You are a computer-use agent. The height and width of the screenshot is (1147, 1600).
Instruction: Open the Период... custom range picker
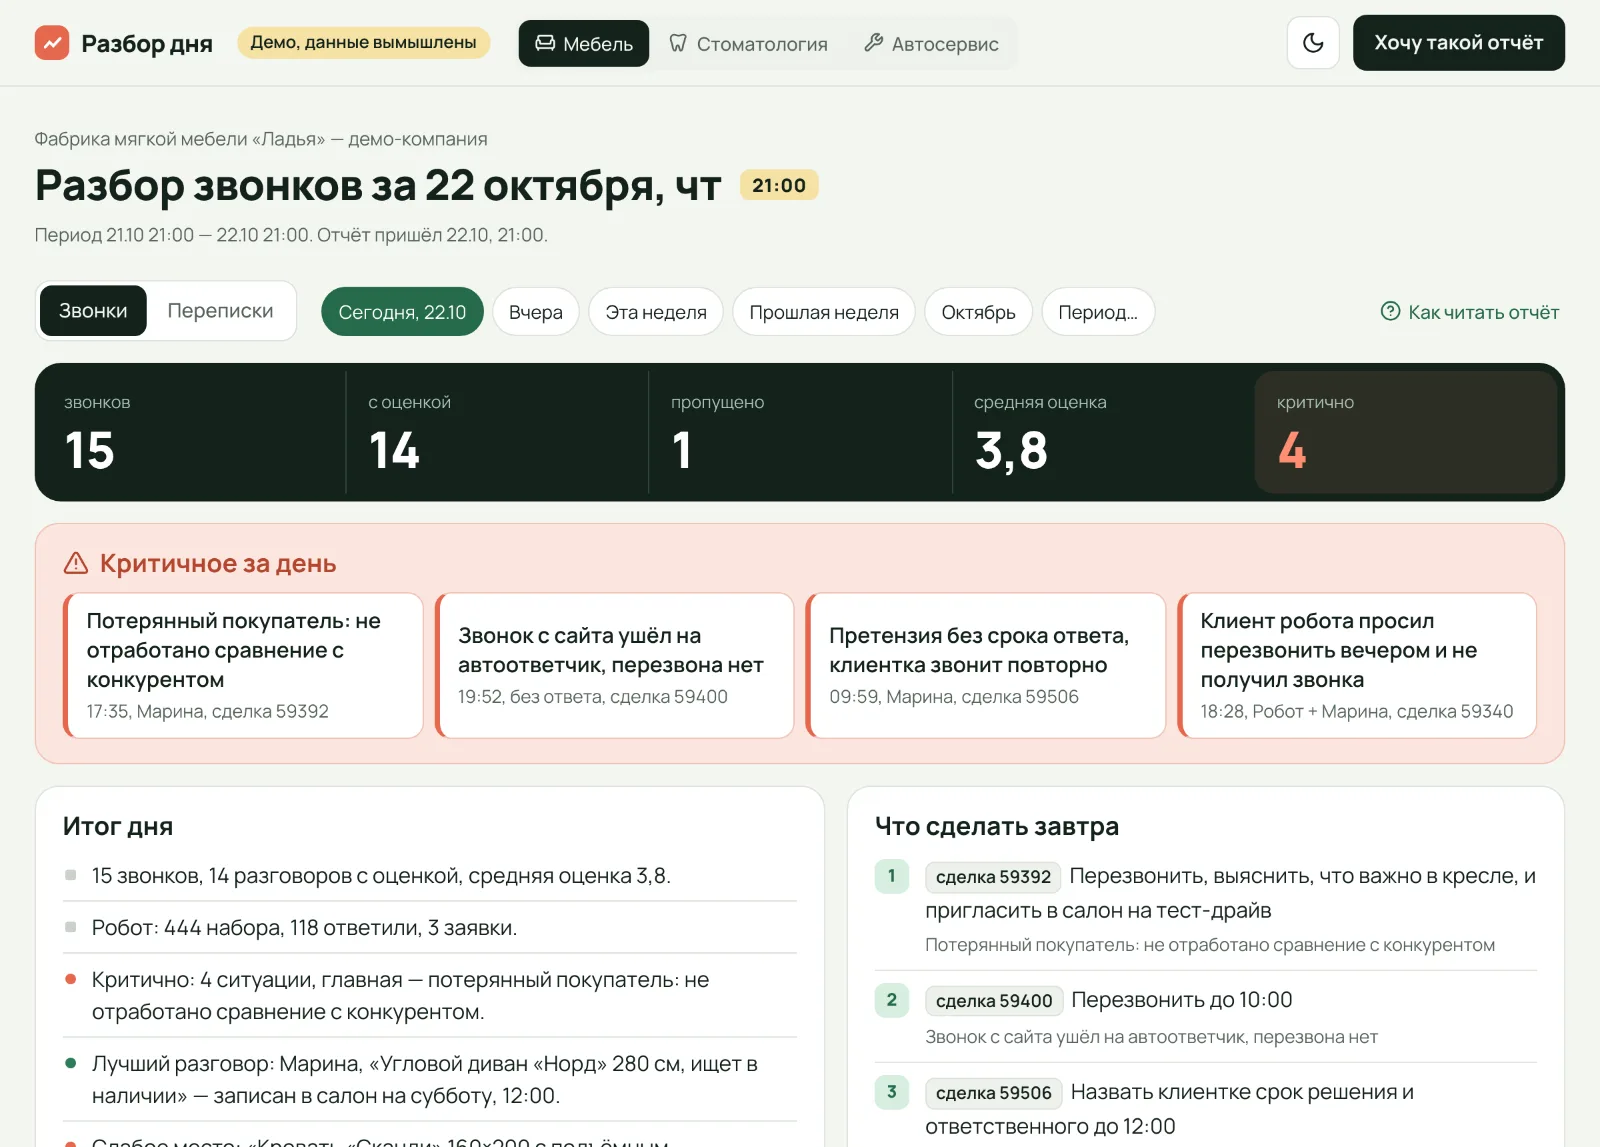(x=1098, y=312)
